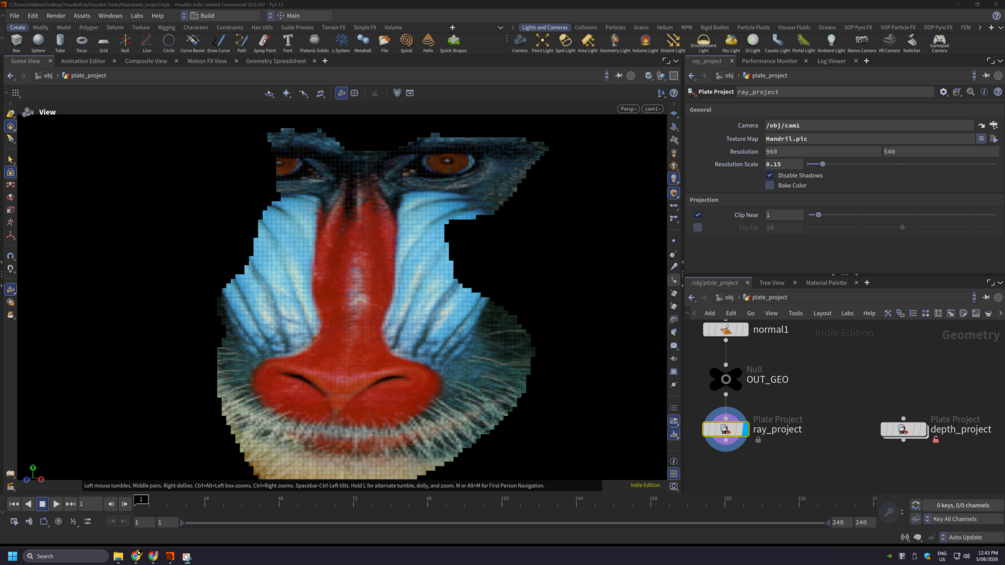Select the OUT_GEO null node
The width and height of the screenshot is (1005, 565).
726,379
